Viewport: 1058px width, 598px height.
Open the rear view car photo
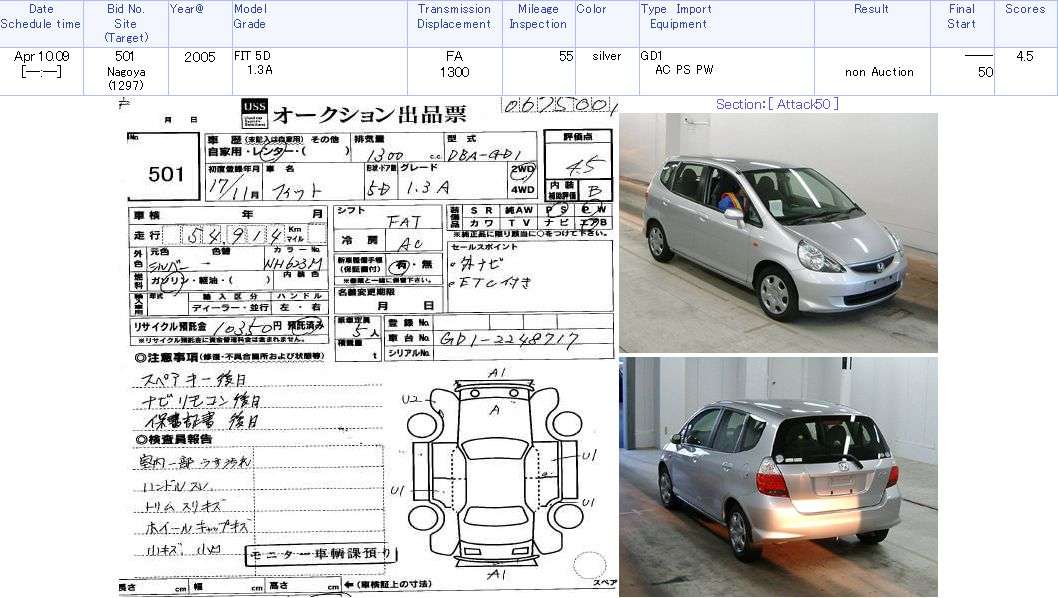(x=778, y=477)
